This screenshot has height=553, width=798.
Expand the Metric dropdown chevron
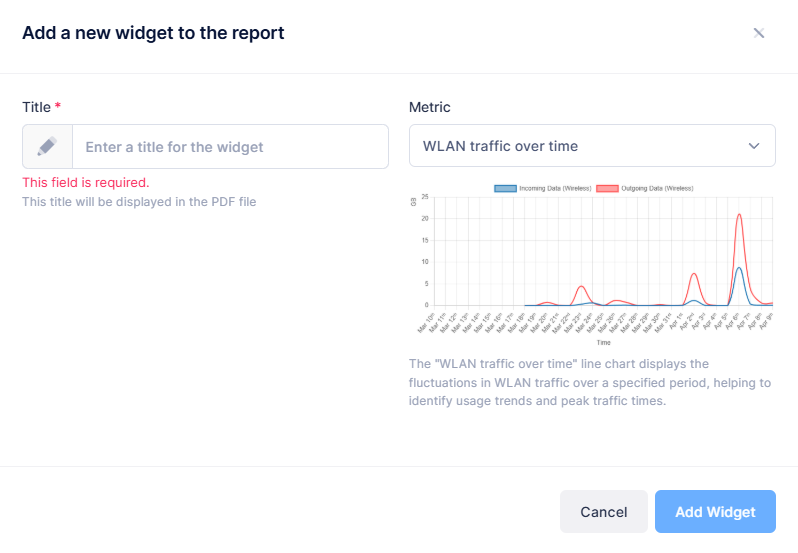[x=755, y=146]
